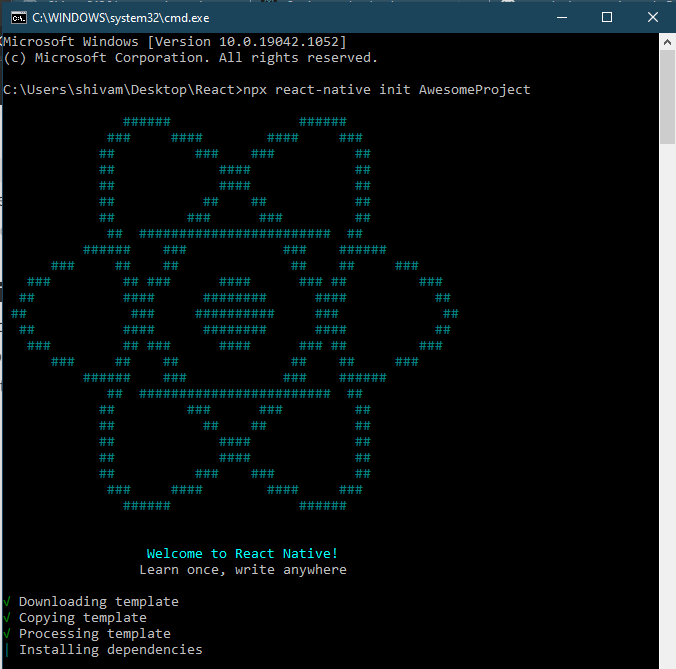Click the 'Microsoft Windows [Version 10.0.19042.1052]' line
676x669 pixels.
click(x=175, y=42)
